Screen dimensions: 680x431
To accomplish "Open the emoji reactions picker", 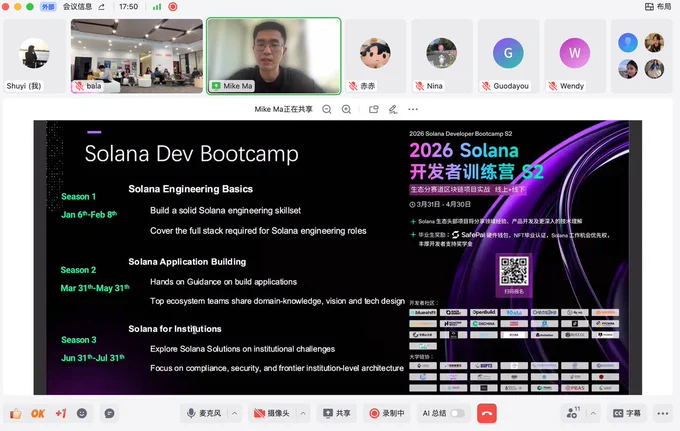I will coord(82,414).
